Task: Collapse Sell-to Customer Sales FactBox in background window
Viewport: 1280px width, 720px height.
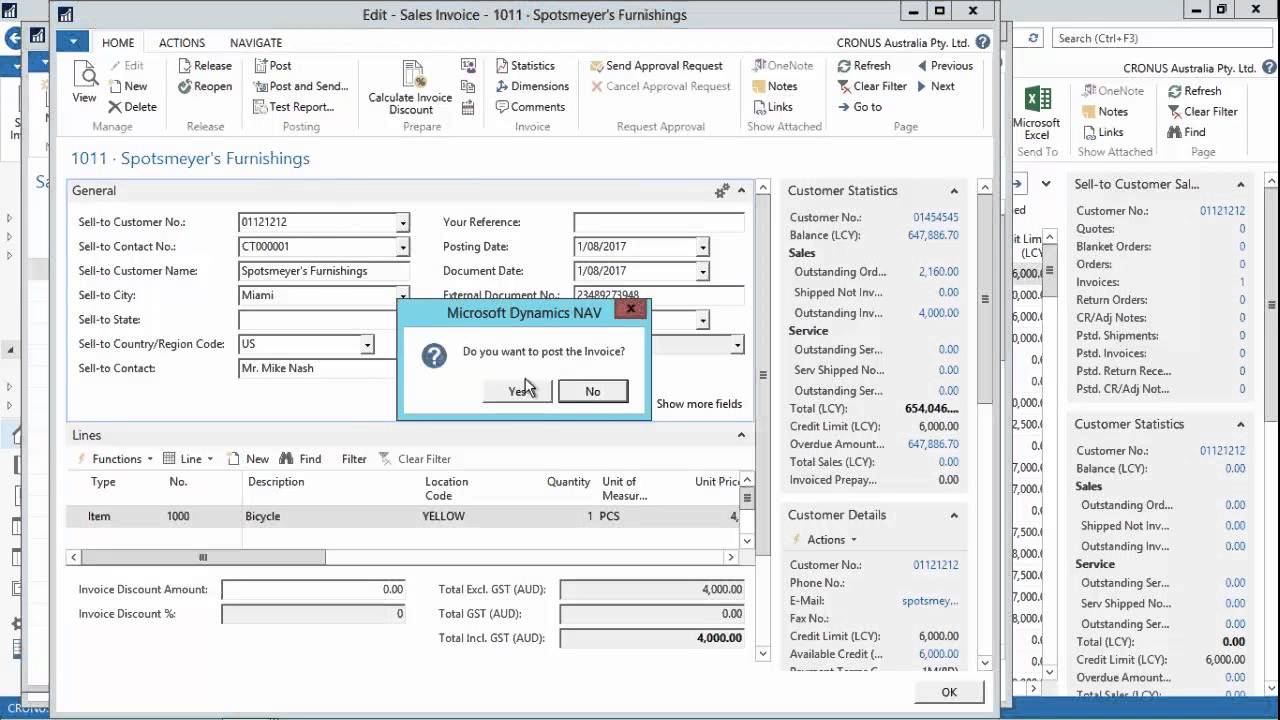Action: (1241, 184)
